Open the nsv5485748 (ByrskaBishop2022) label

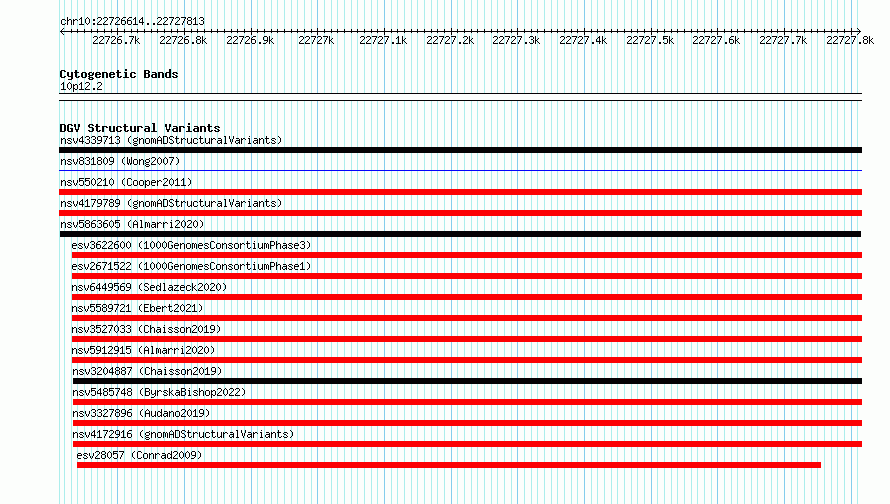point(159,392)
